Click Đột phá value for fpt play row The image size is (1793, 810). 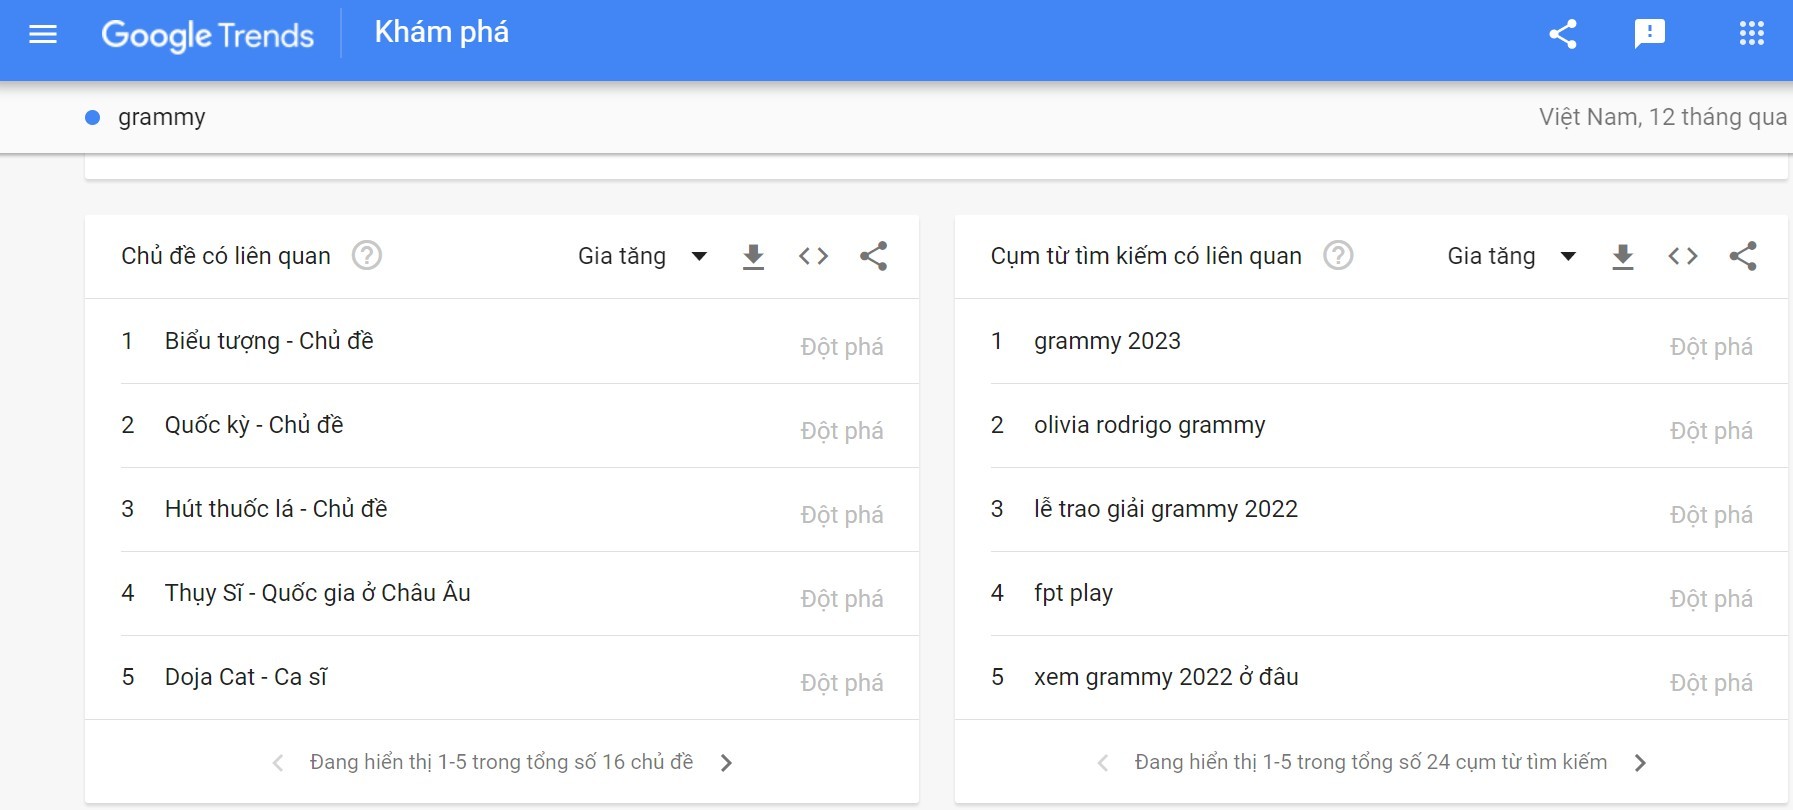pyautogui.click(x=1711, y=599)
